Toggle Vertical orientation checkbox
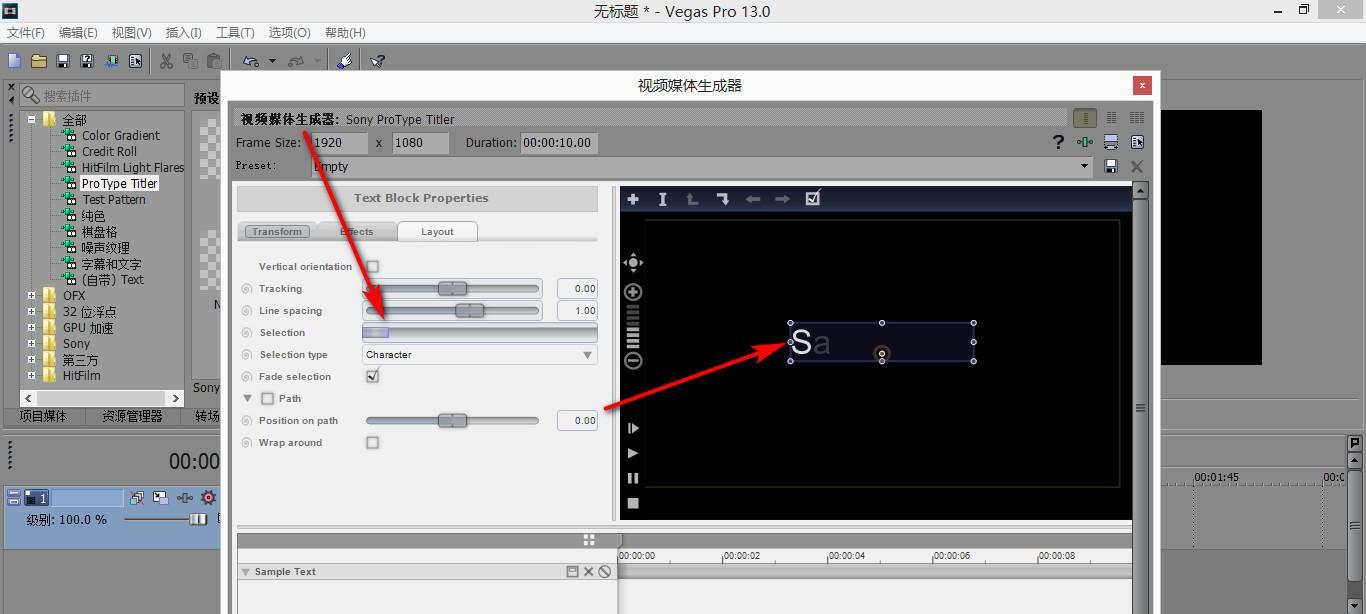 pyautogui.click(x=372, y=267)
